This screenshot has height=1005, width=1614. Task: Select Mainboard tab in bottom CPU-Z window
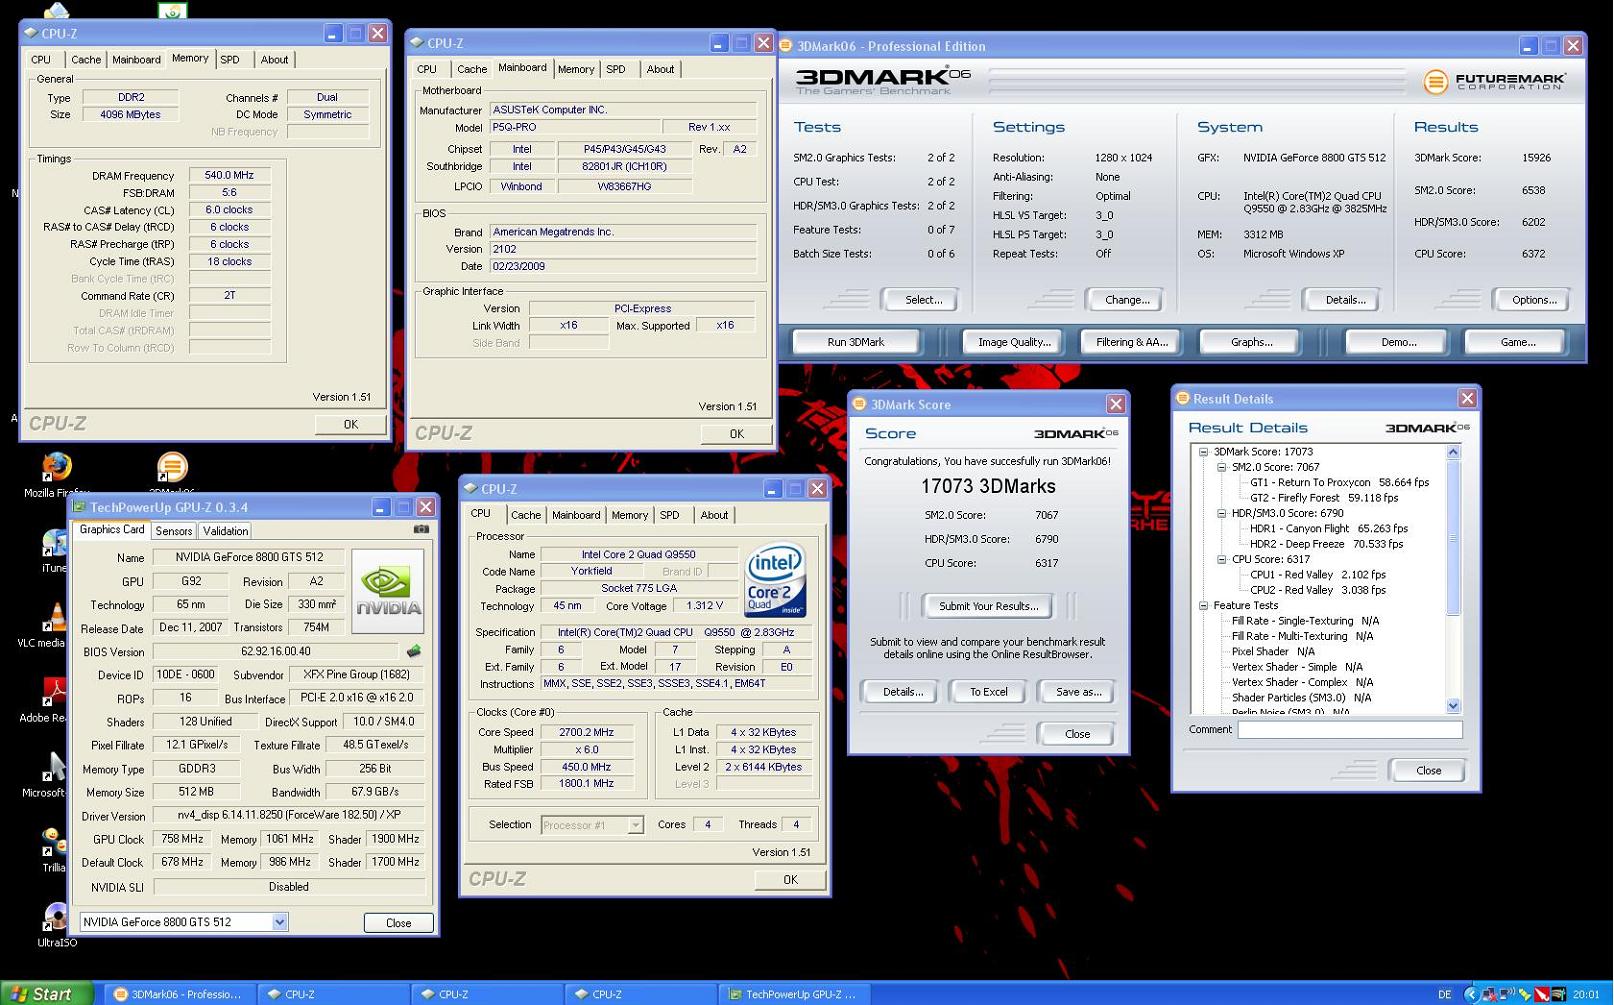point(576,515)
